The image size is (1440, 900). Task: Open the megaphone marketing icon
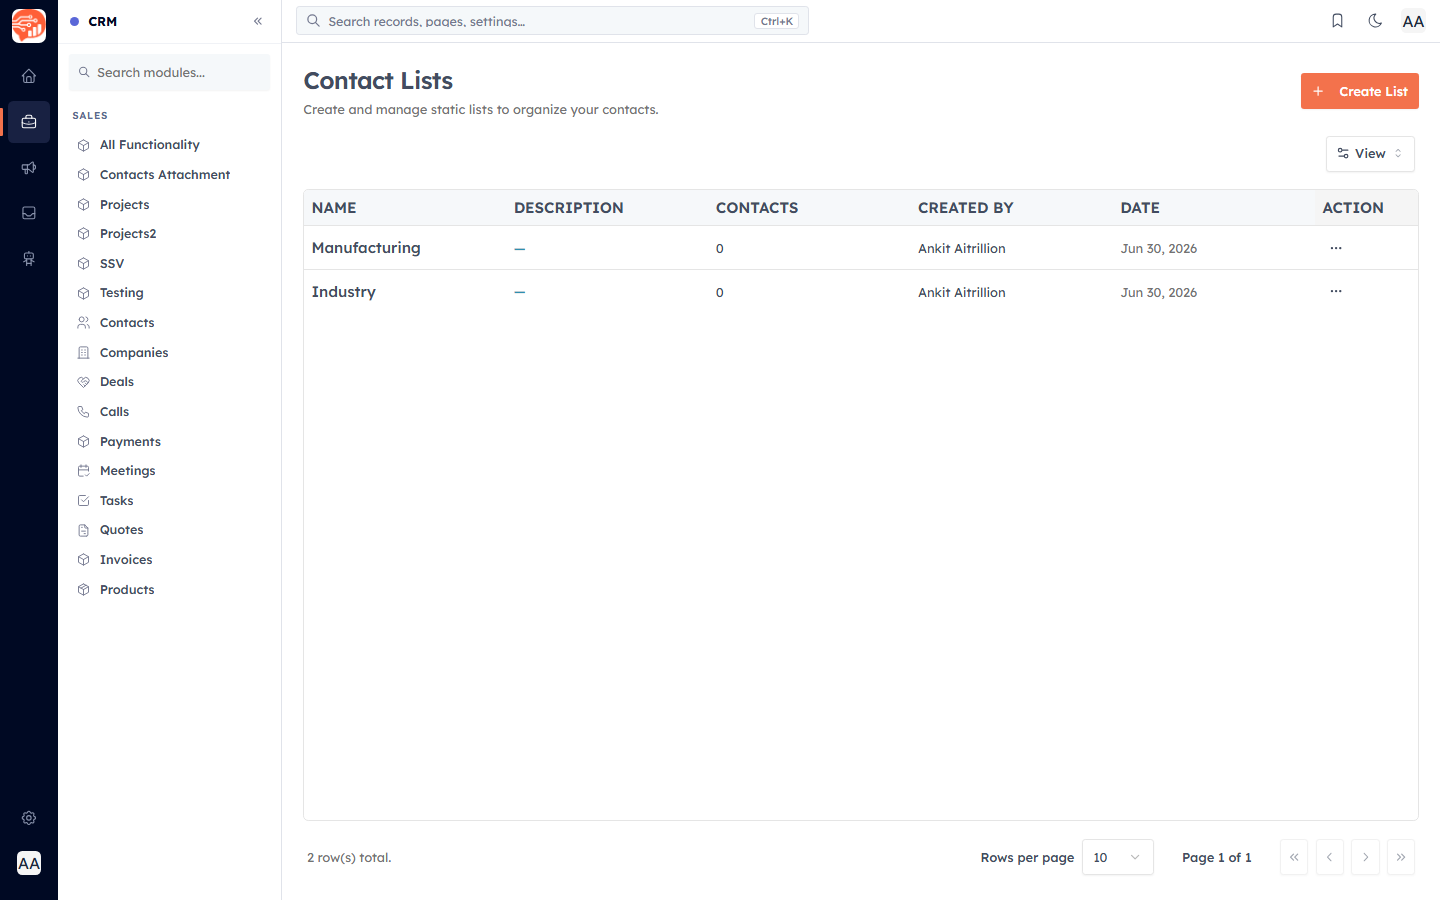coord(29,168)
